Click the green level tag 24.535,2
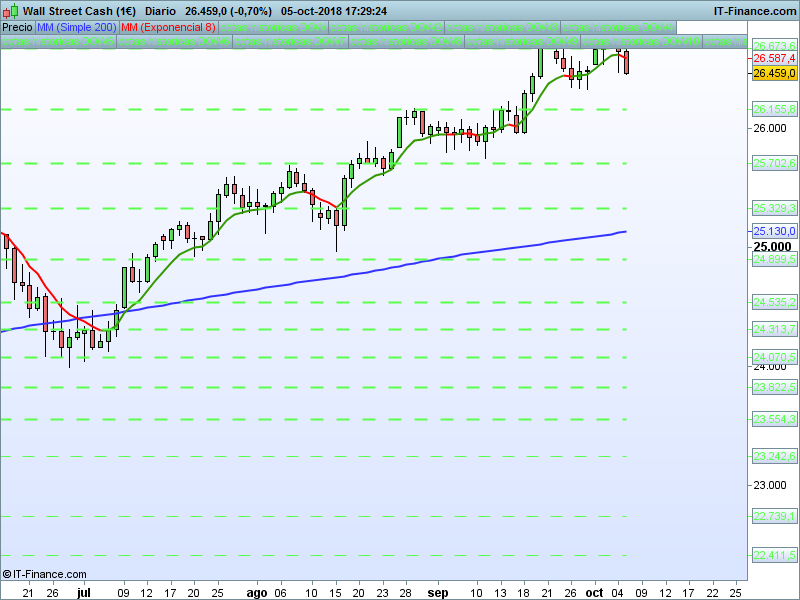This screenshot has height=600, width=800. (x=774, y=302)
